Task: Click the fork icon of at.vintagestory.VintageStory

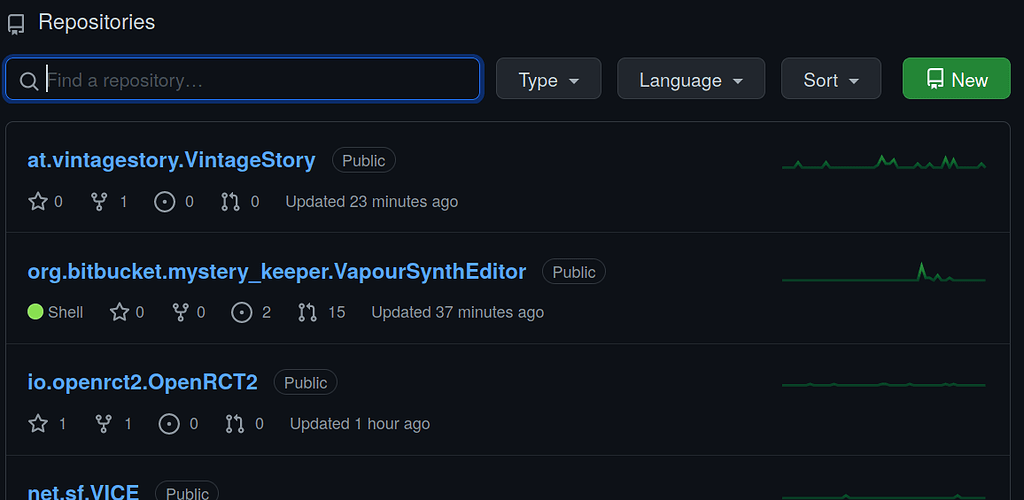Action: (99, 202)
